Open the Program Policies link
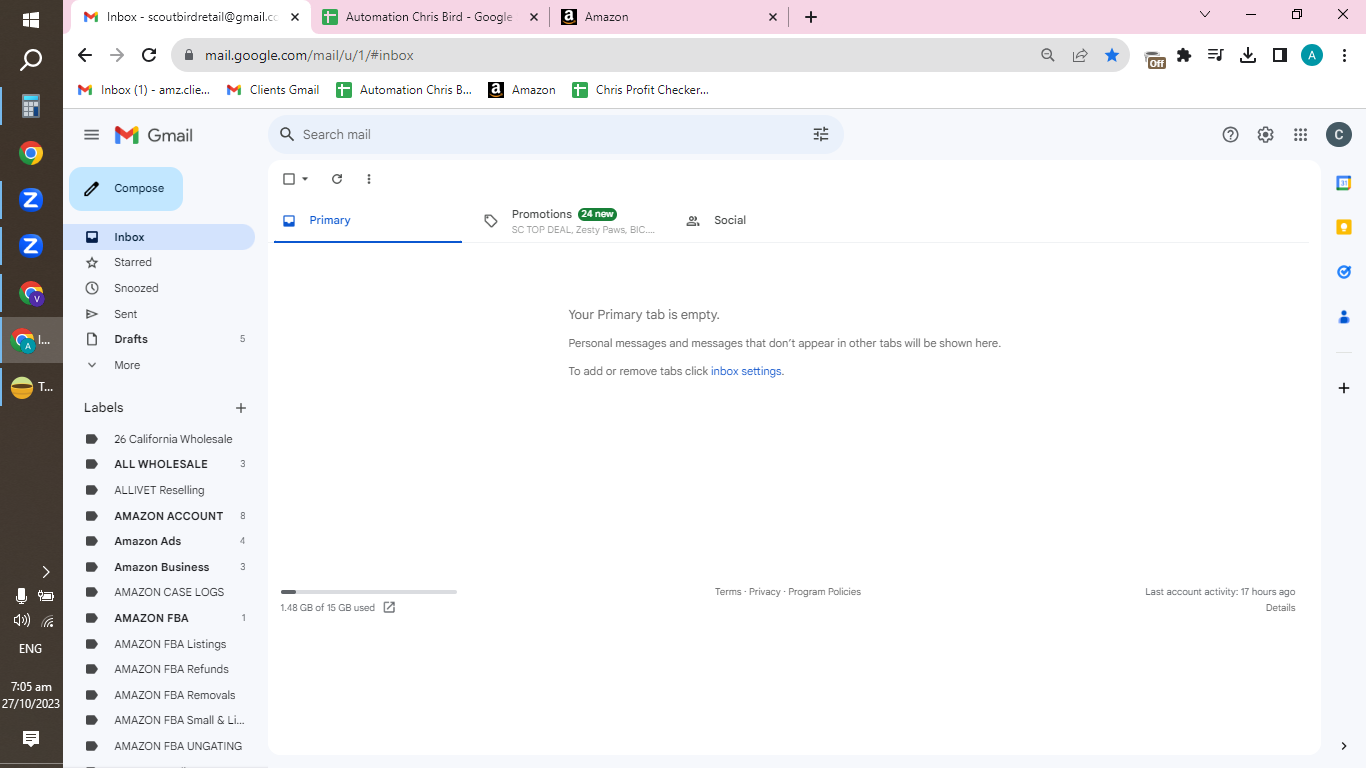Viewport: 1366px width, 768px height. click(x=824, y=592)
